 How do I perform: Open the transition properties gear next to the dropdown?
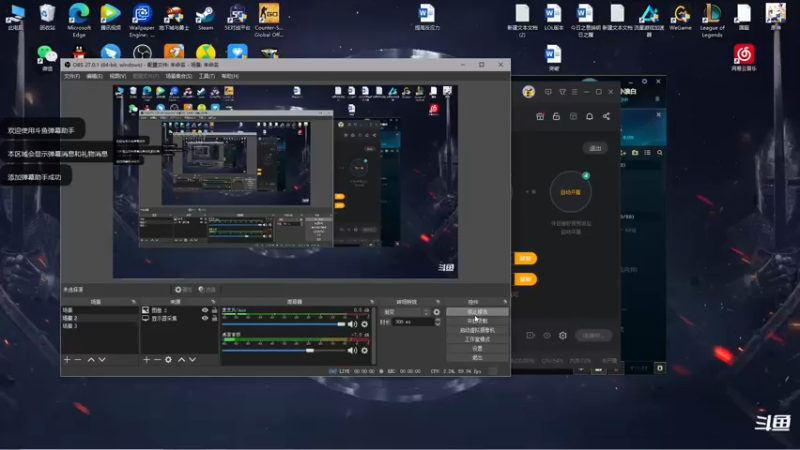point(436,312)
